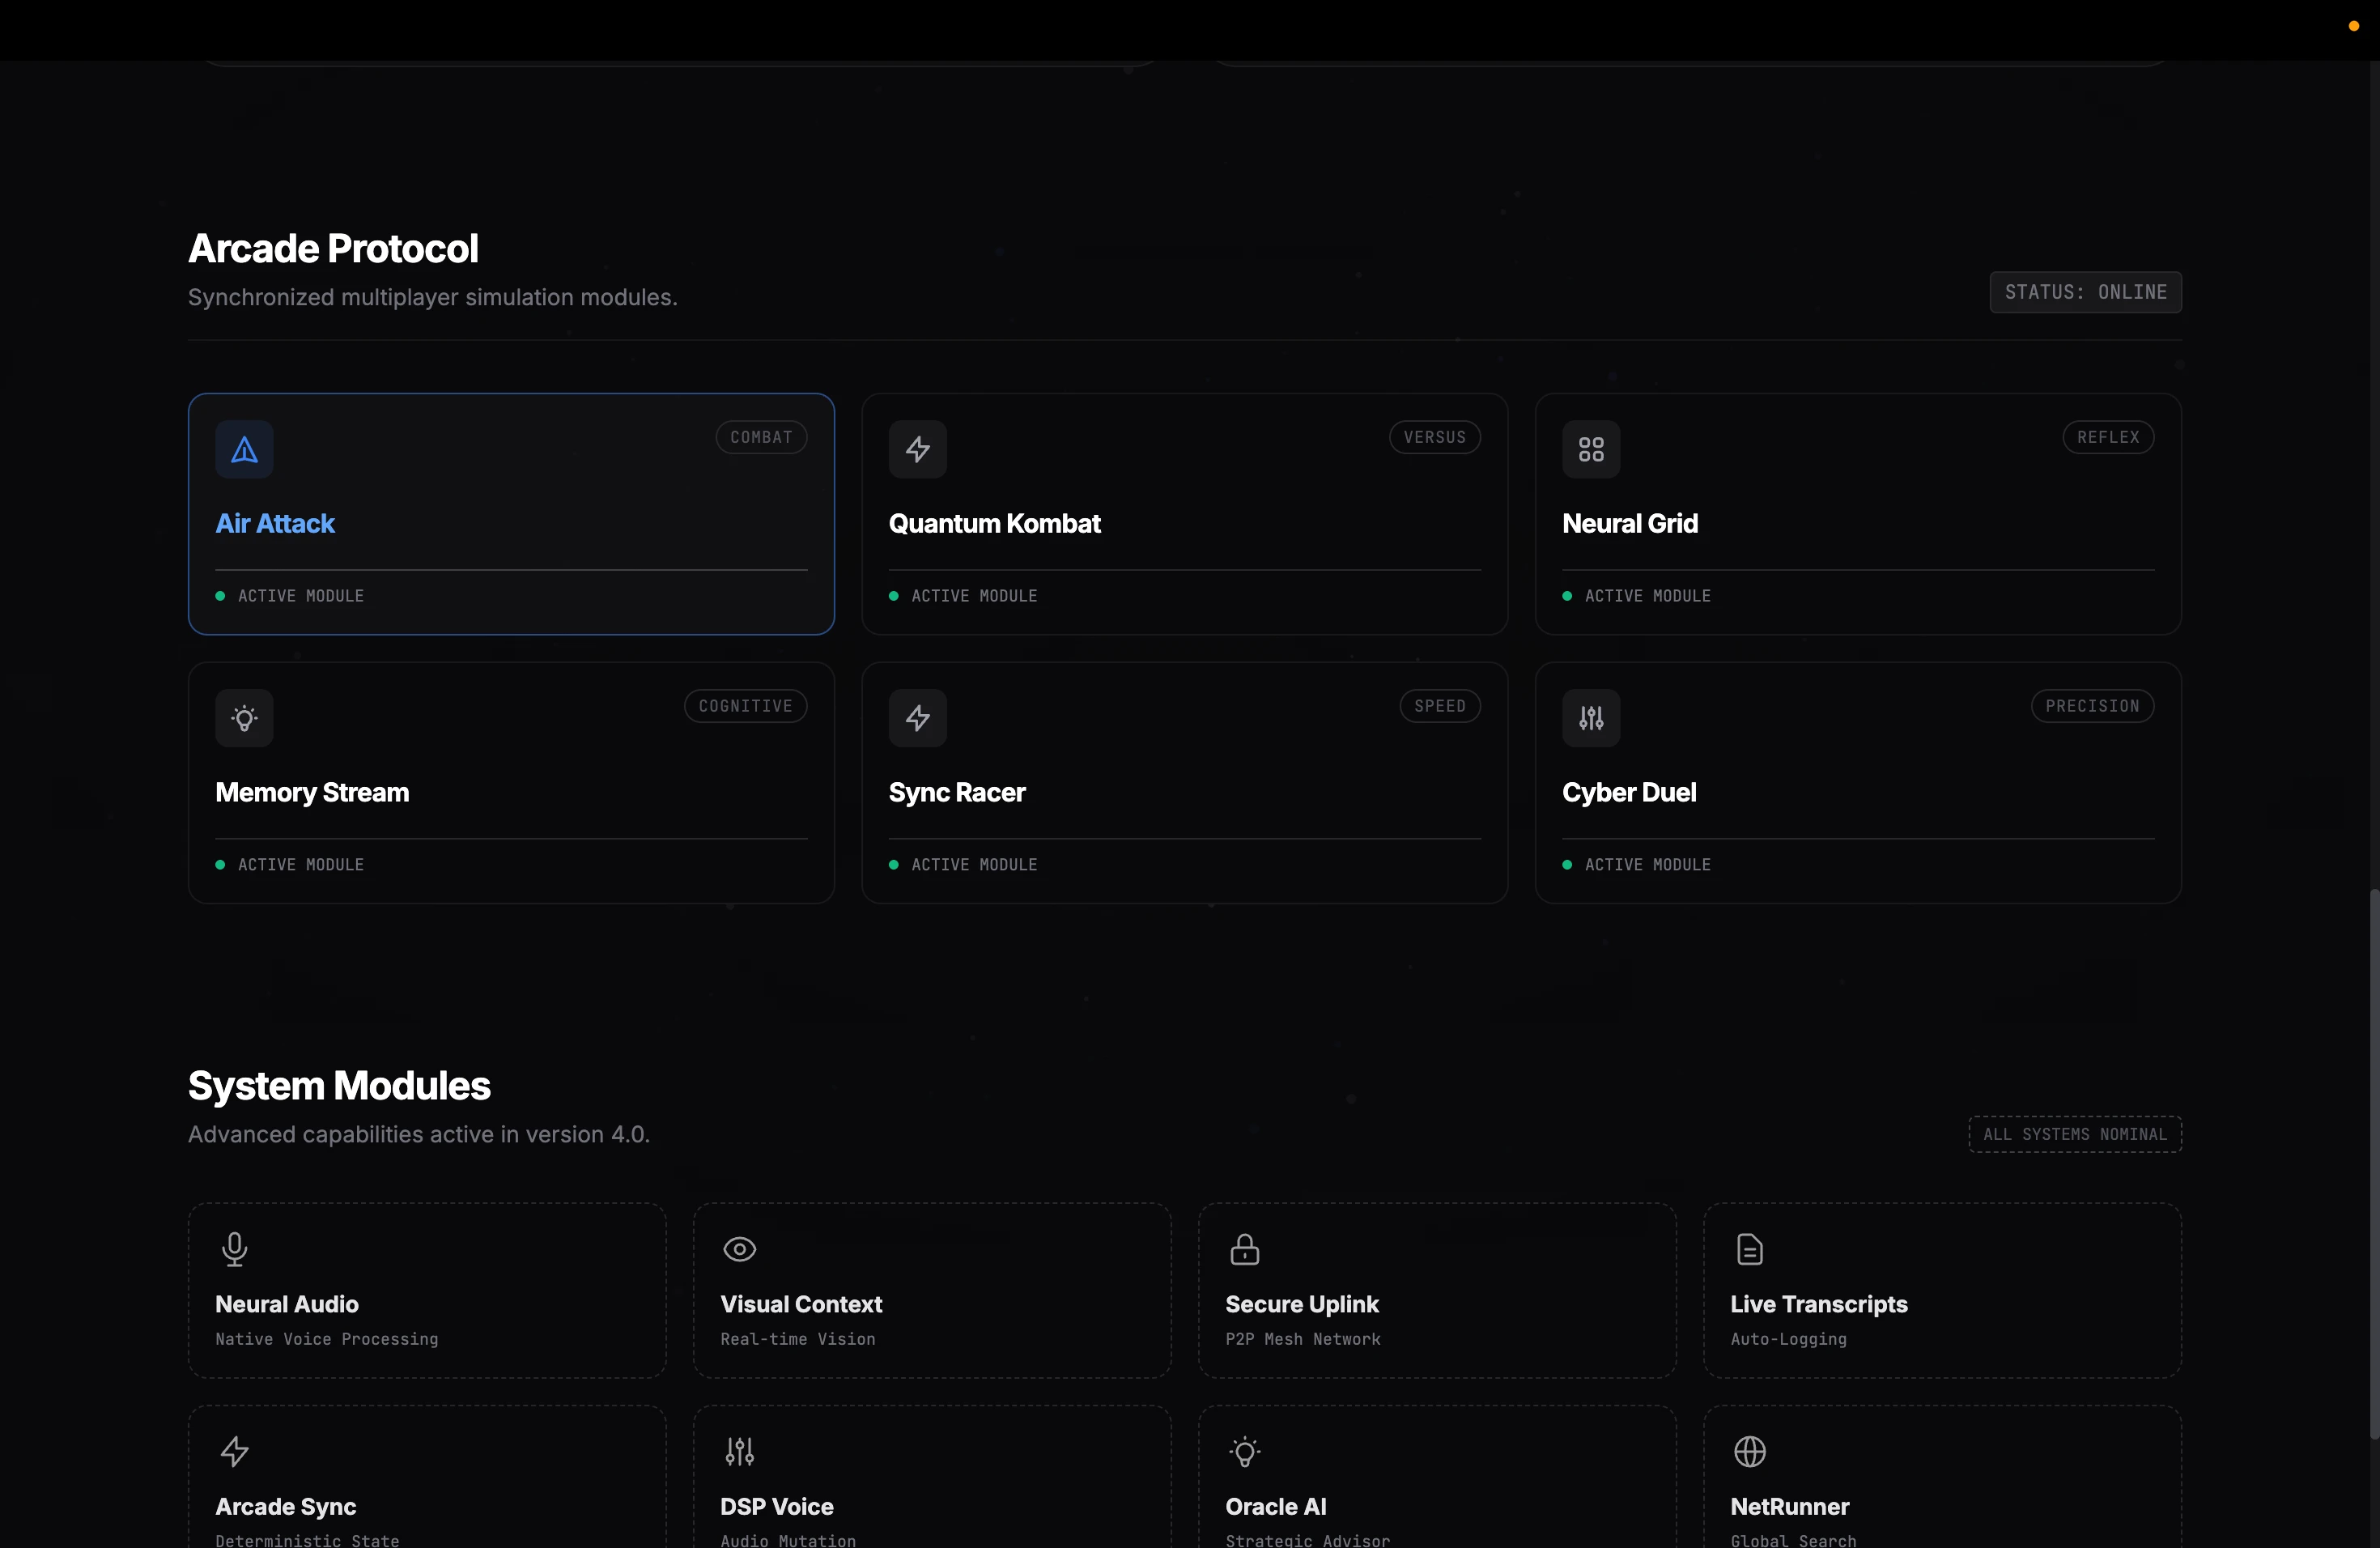Open the Air Attack game title
The height and width of the screenshot is (1548, 2380).
[275, 524]
